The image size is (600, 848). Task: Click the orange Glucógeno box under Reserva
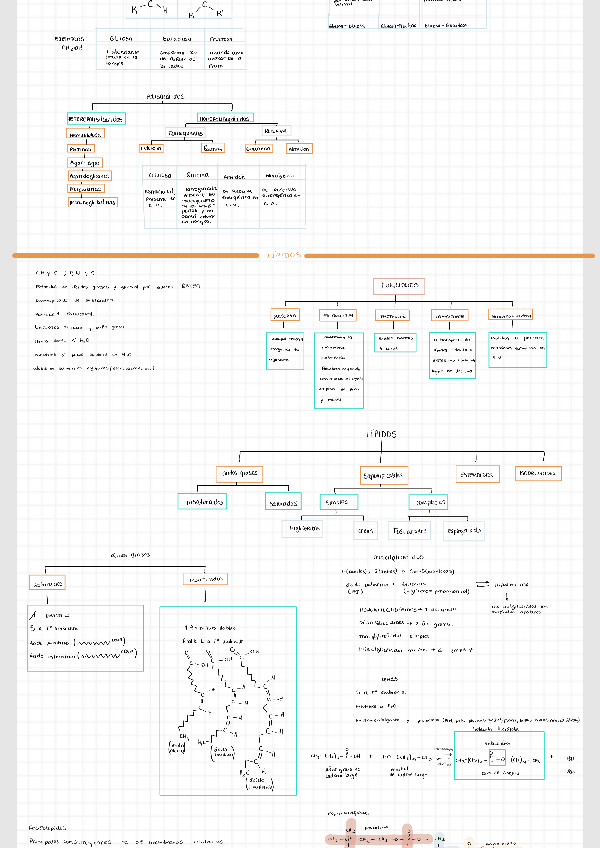pos(258,148)
